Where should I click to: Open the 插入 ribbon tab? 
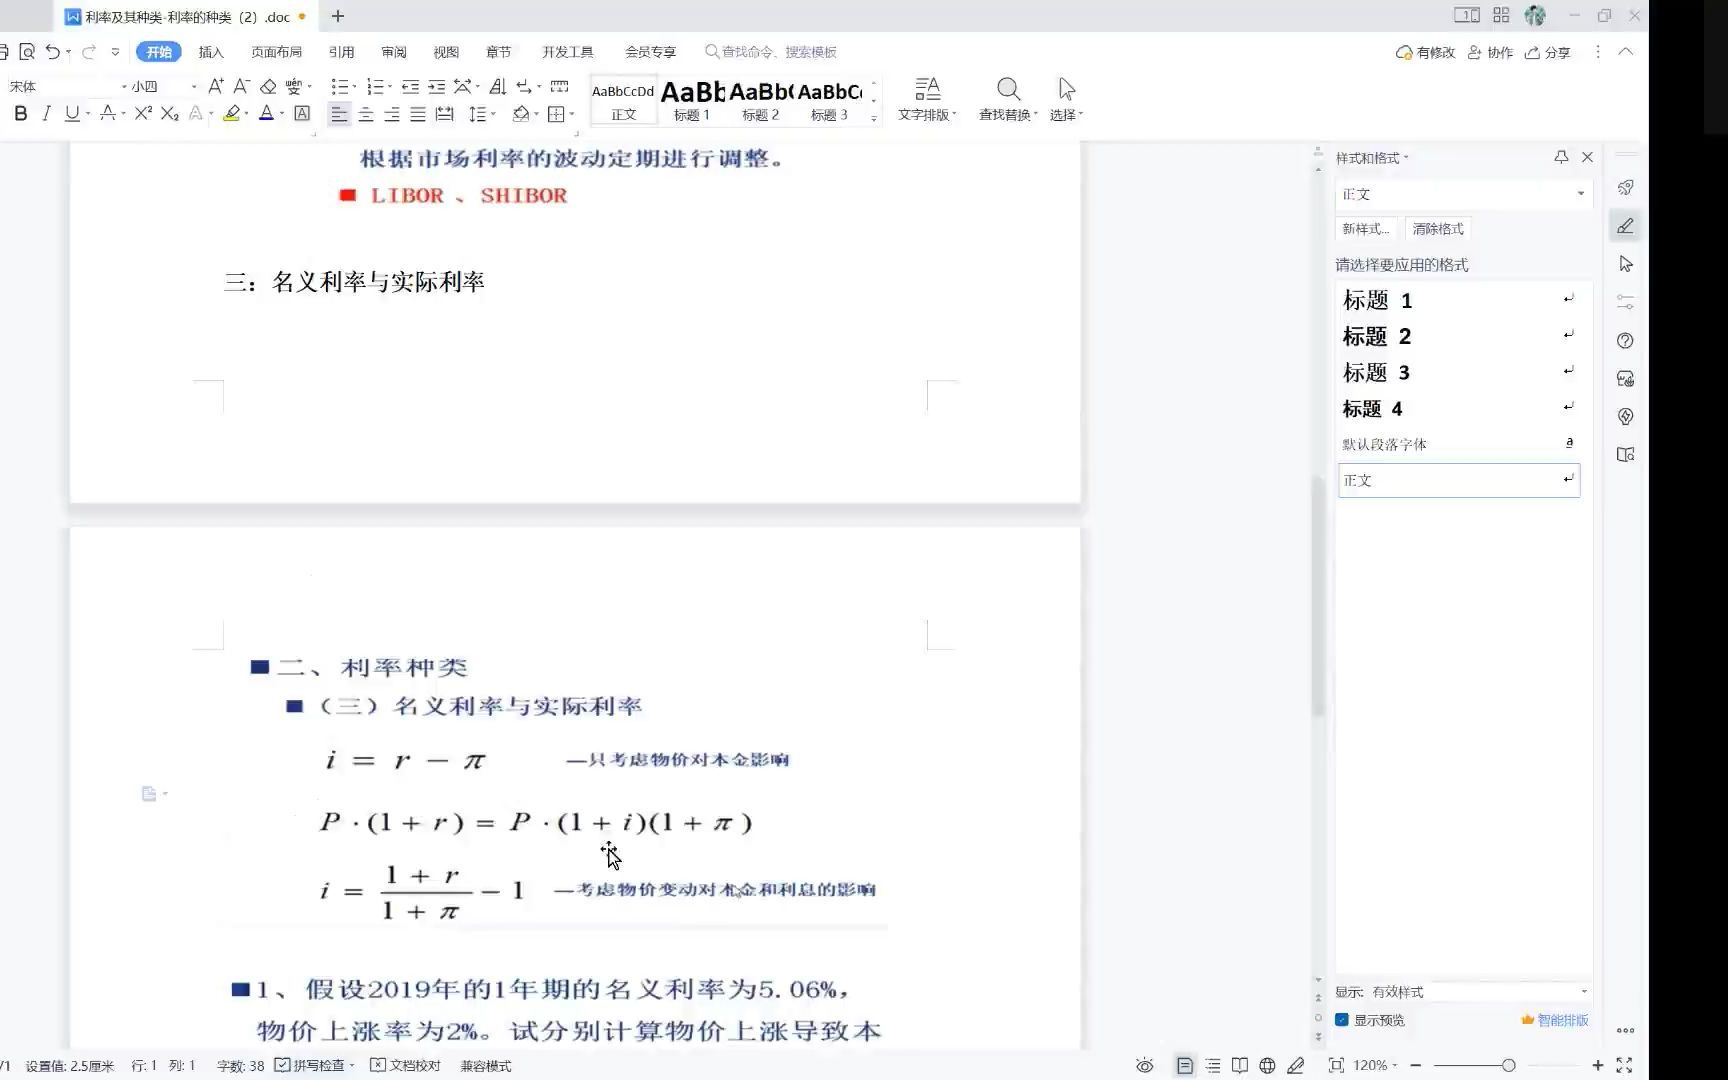coord(211,52)
